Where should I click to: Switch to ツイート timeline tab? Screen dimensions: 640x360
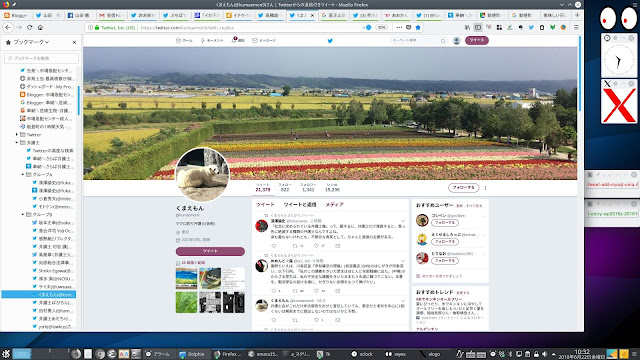click(x=265, y=205)
